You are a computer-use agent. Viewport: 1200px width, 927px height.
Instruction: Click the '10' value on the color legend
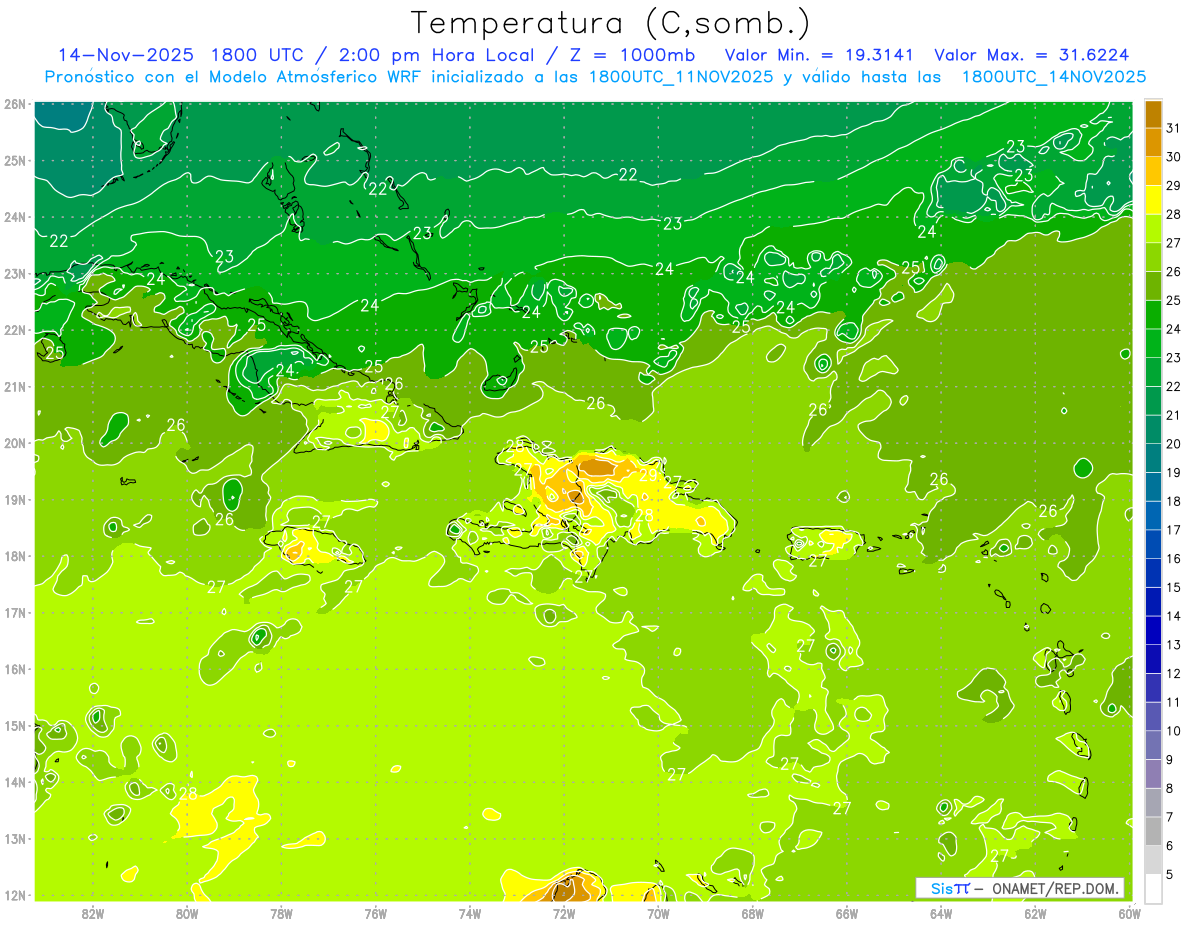1174,731
